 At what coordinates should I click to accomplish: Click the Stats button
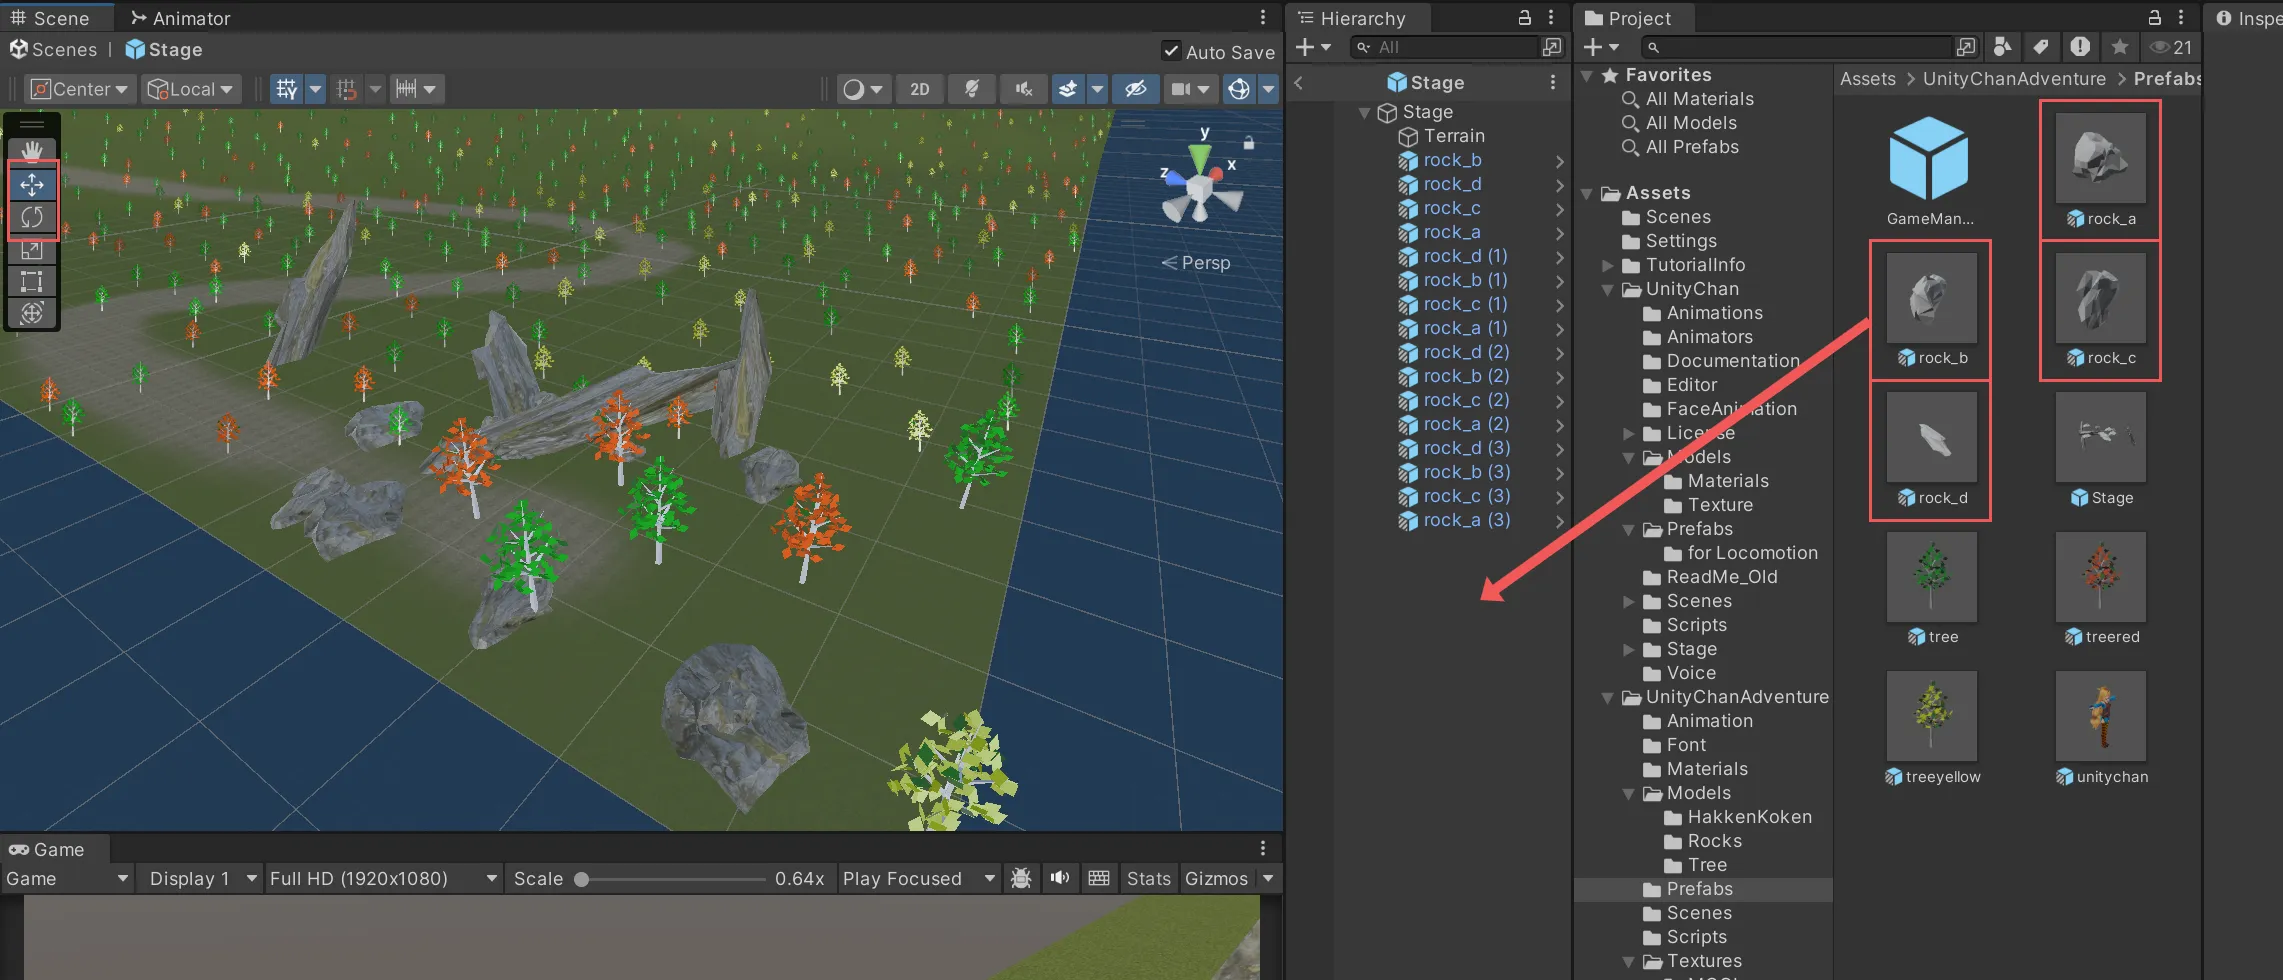[1147, 878]
